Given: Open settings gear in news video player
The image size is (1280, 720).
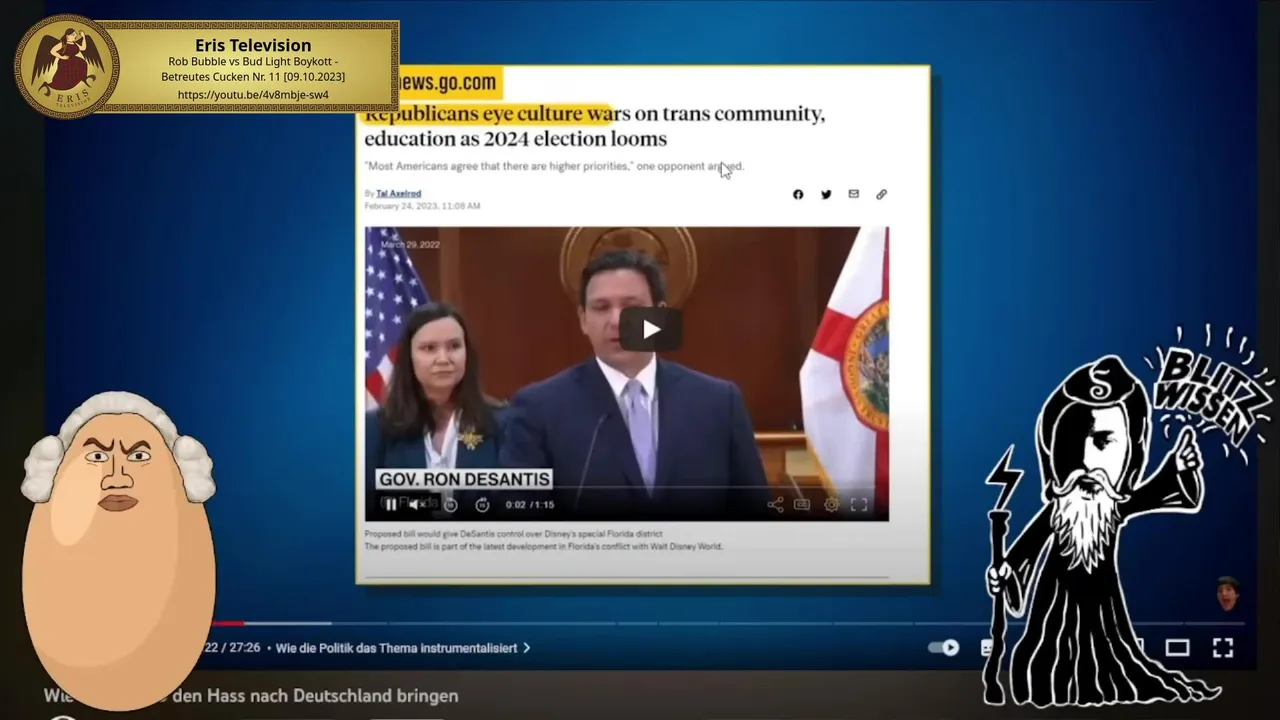Looking at the screenshot, I should pos(831,505).
